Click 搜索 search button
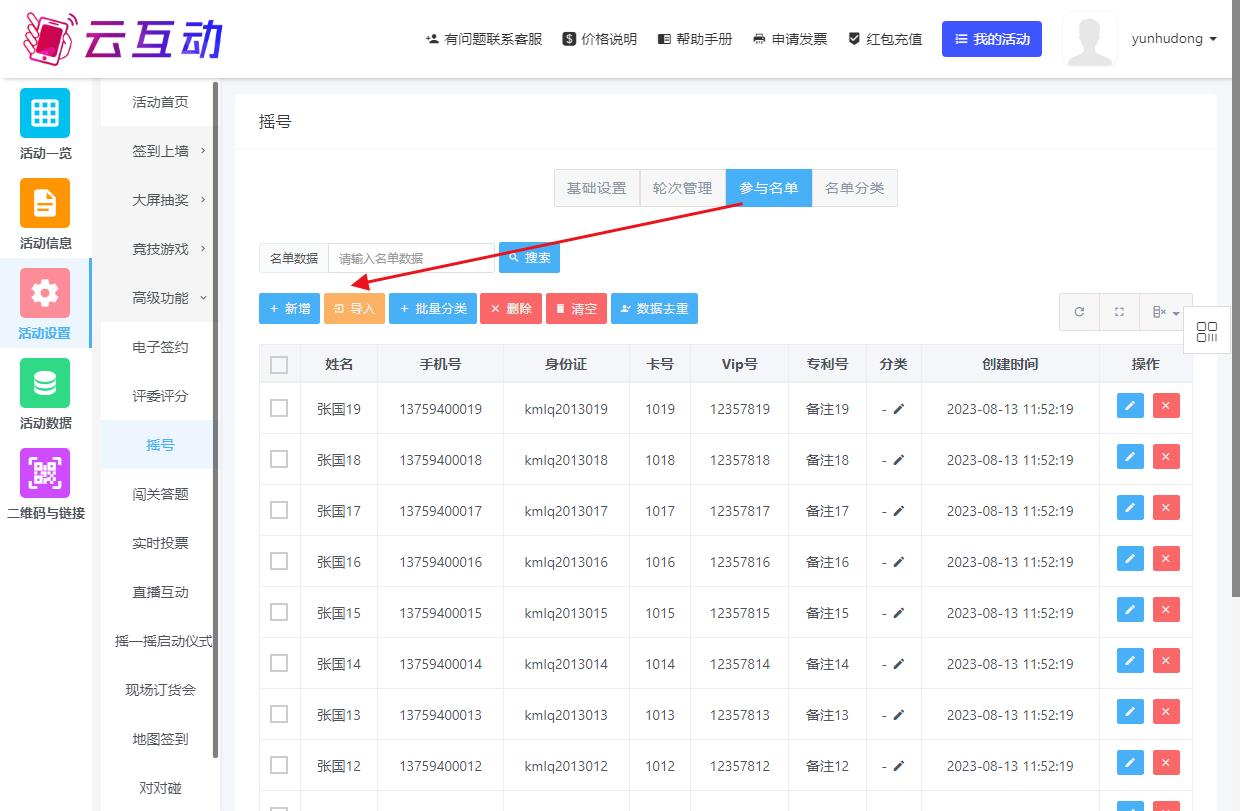 [529, 258]
